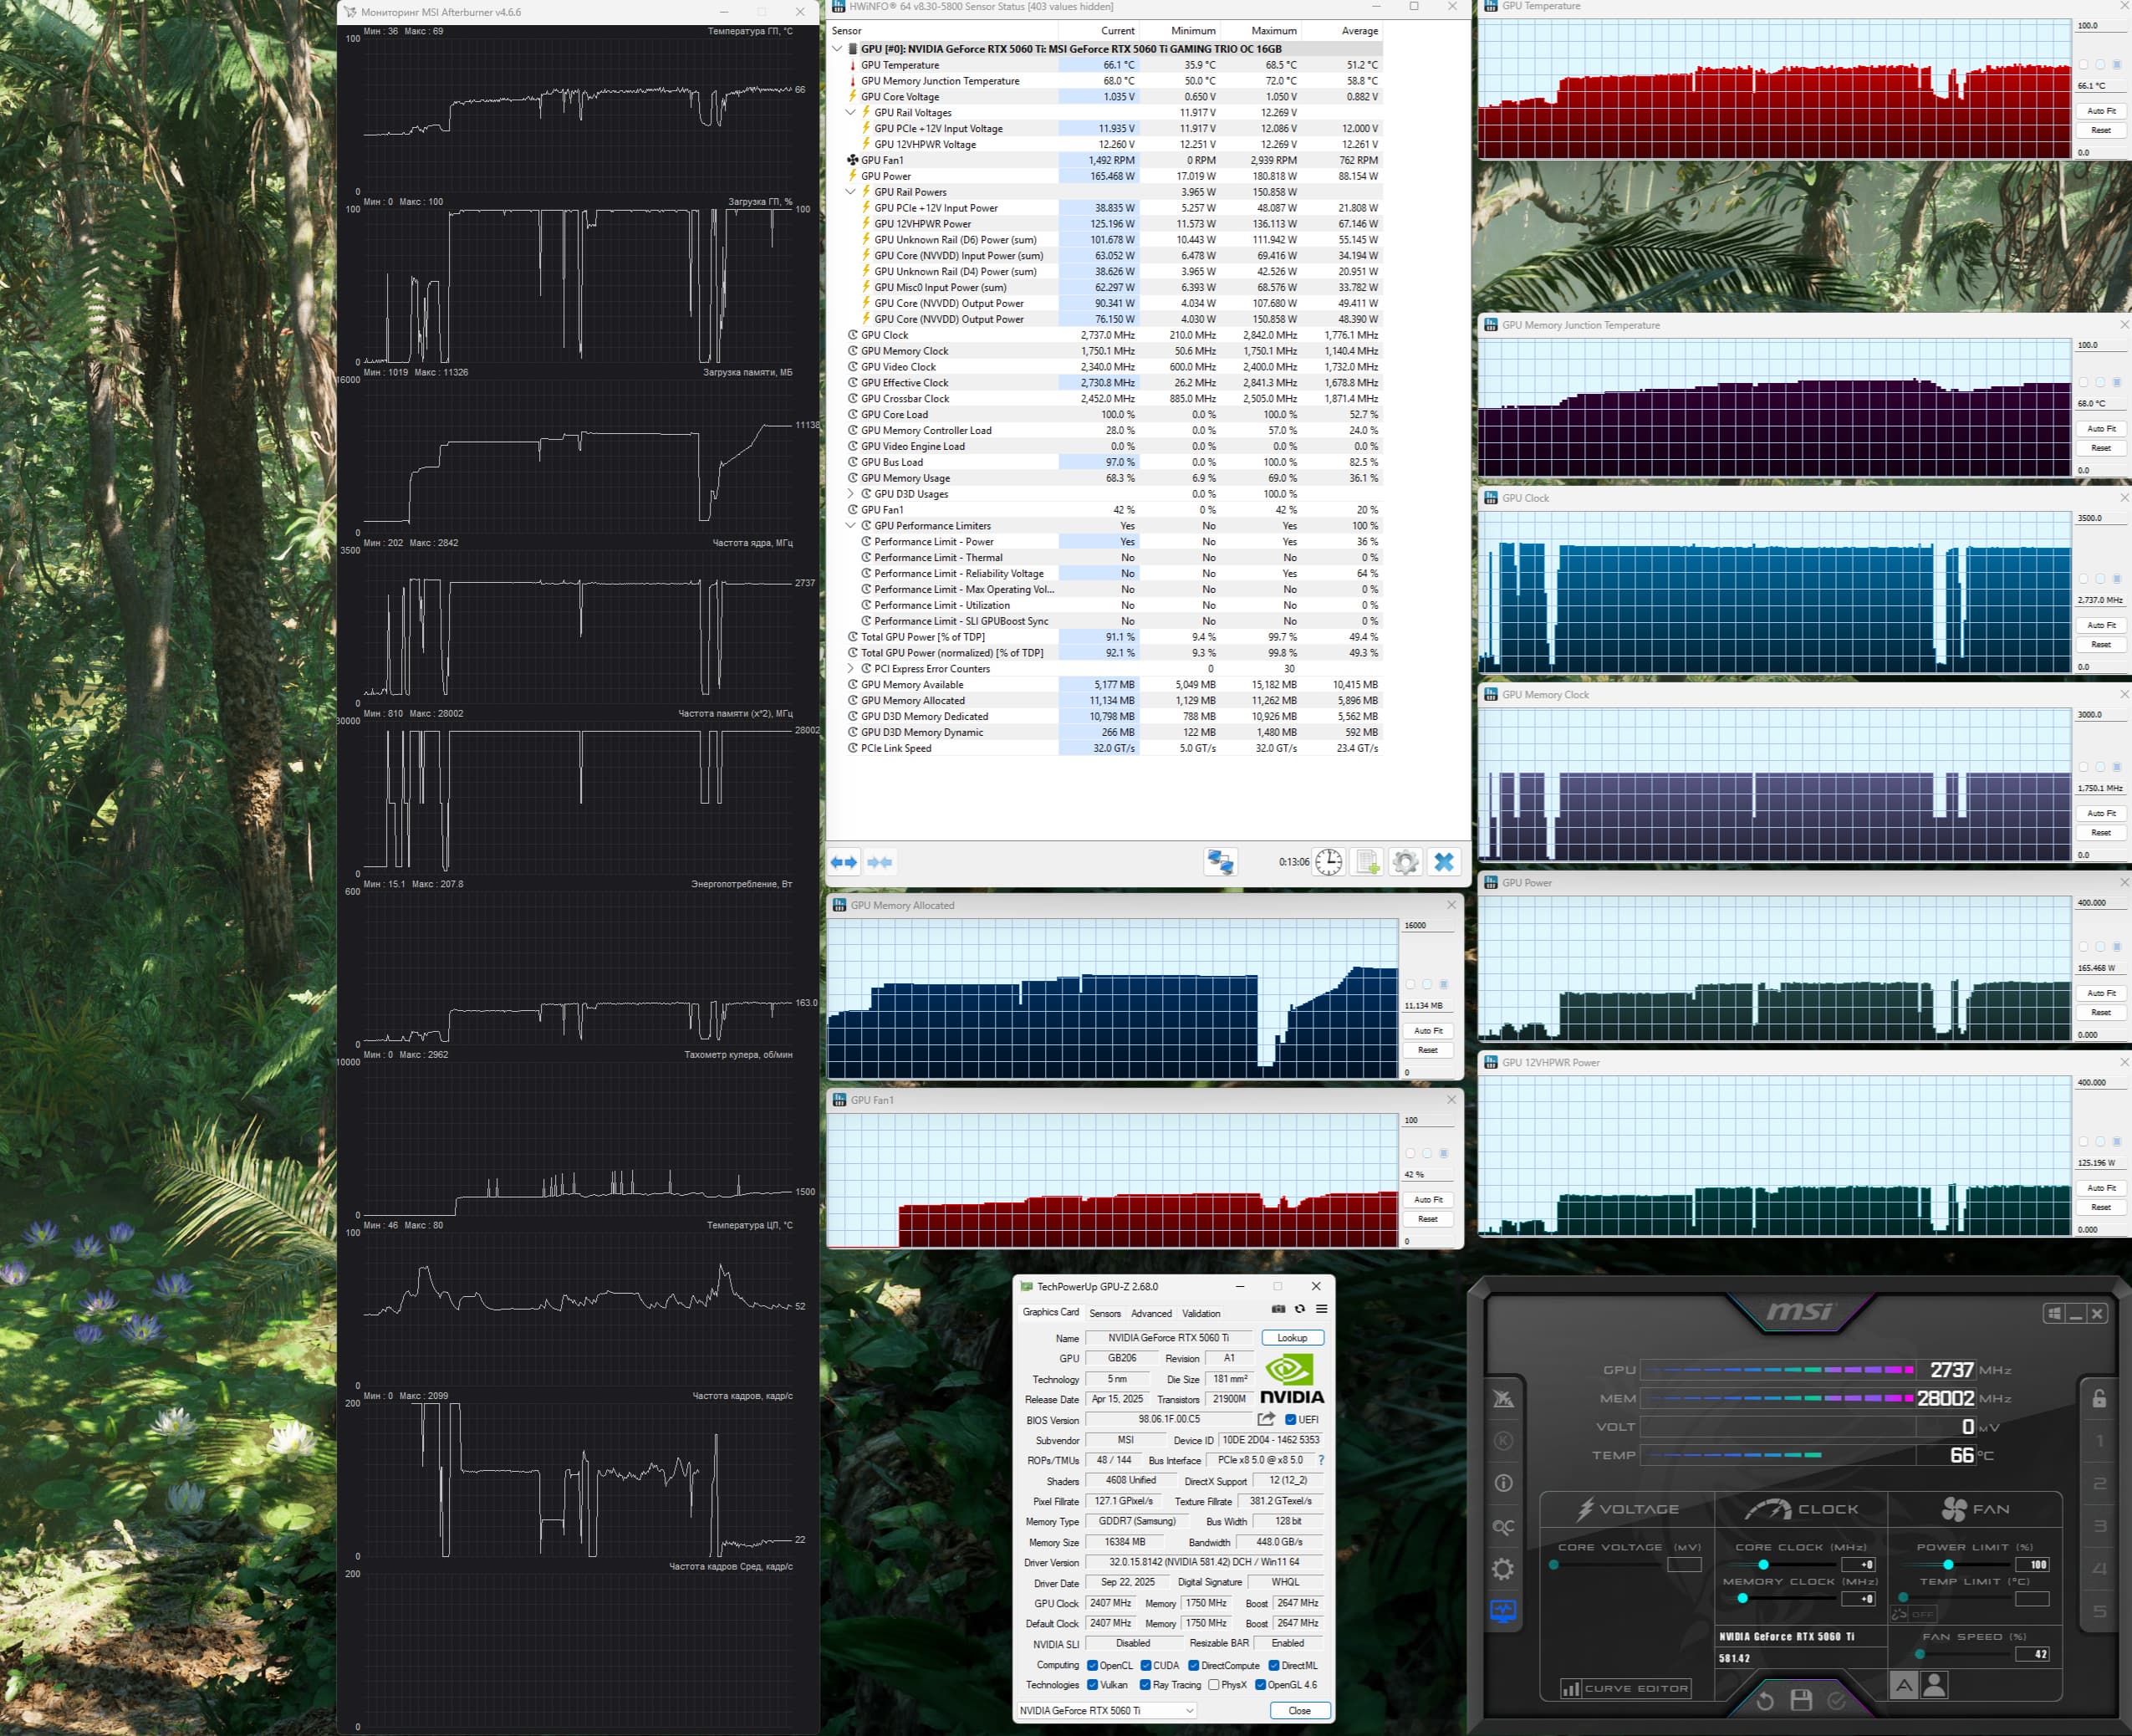Click the Power Limit slider handle
The height and width of the screenshot is (1736, 2132).
[x=1948, y=1564]
